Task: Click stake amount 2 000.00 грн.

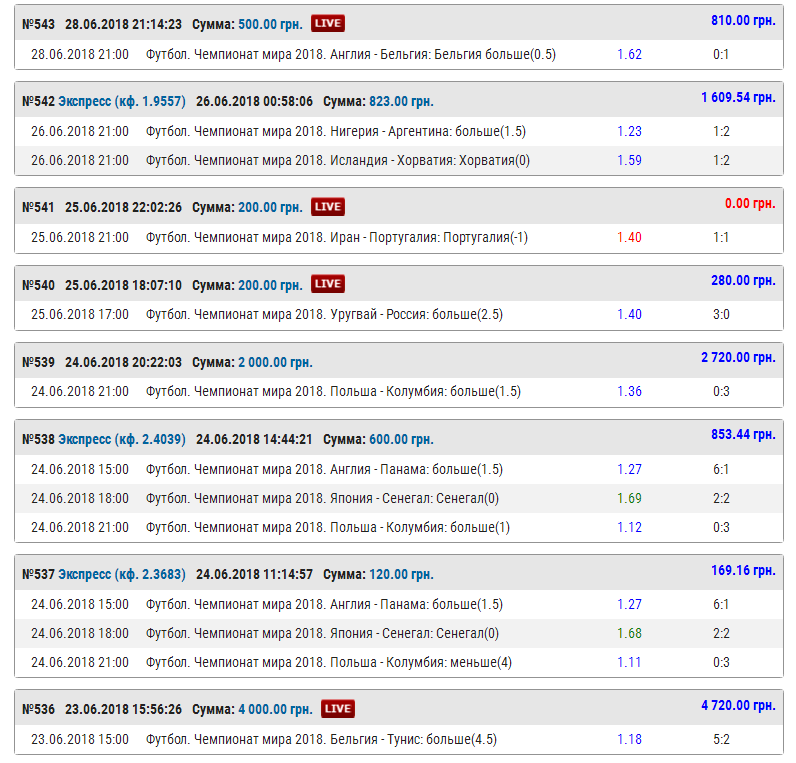Action: coord(275,362)
